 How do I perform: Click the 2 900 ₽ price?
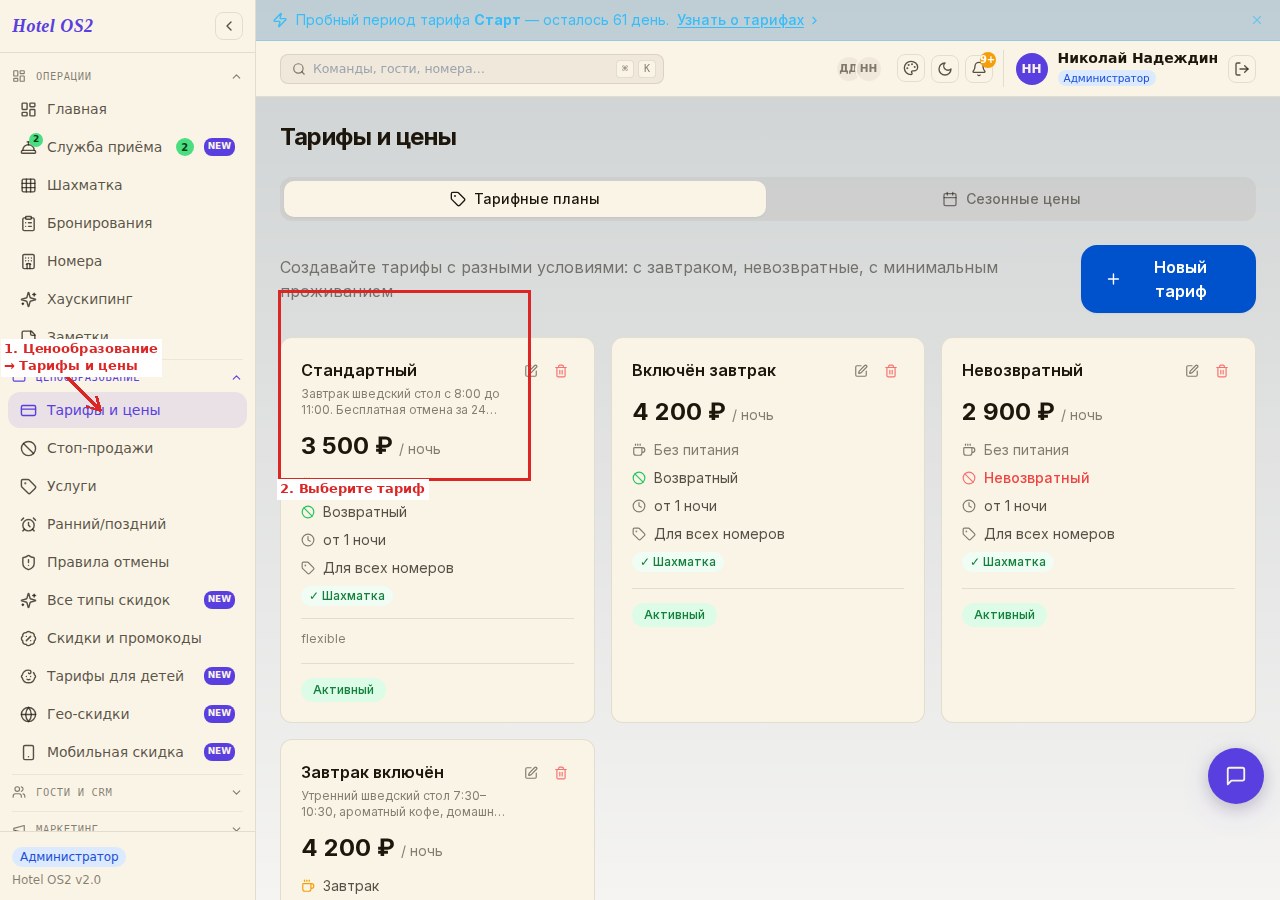coord(1008,412)
